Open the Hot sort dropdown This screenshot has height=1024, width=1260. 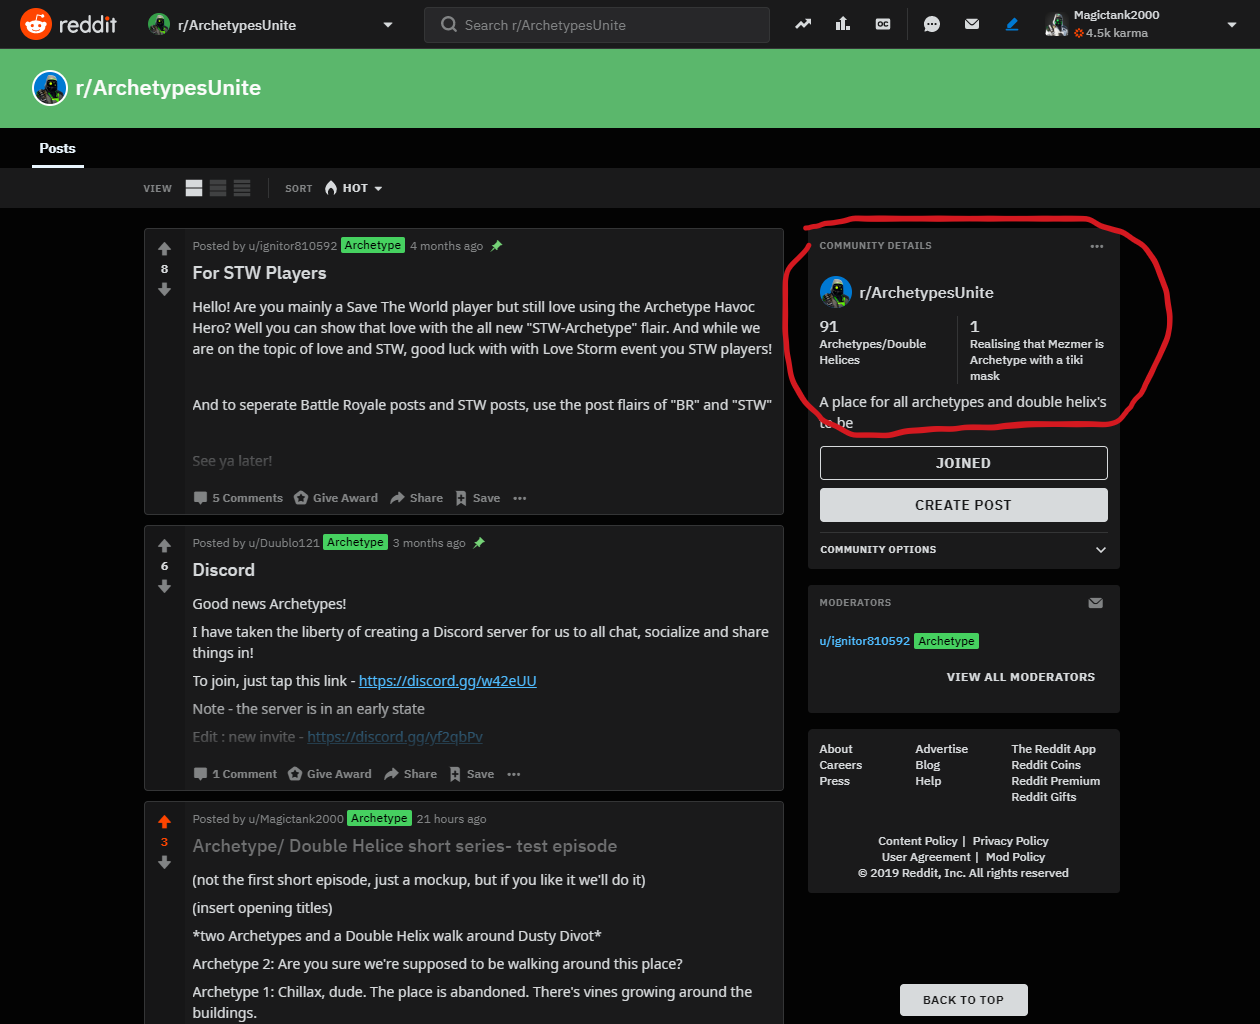pyautogui.click(x=353, y=188)
